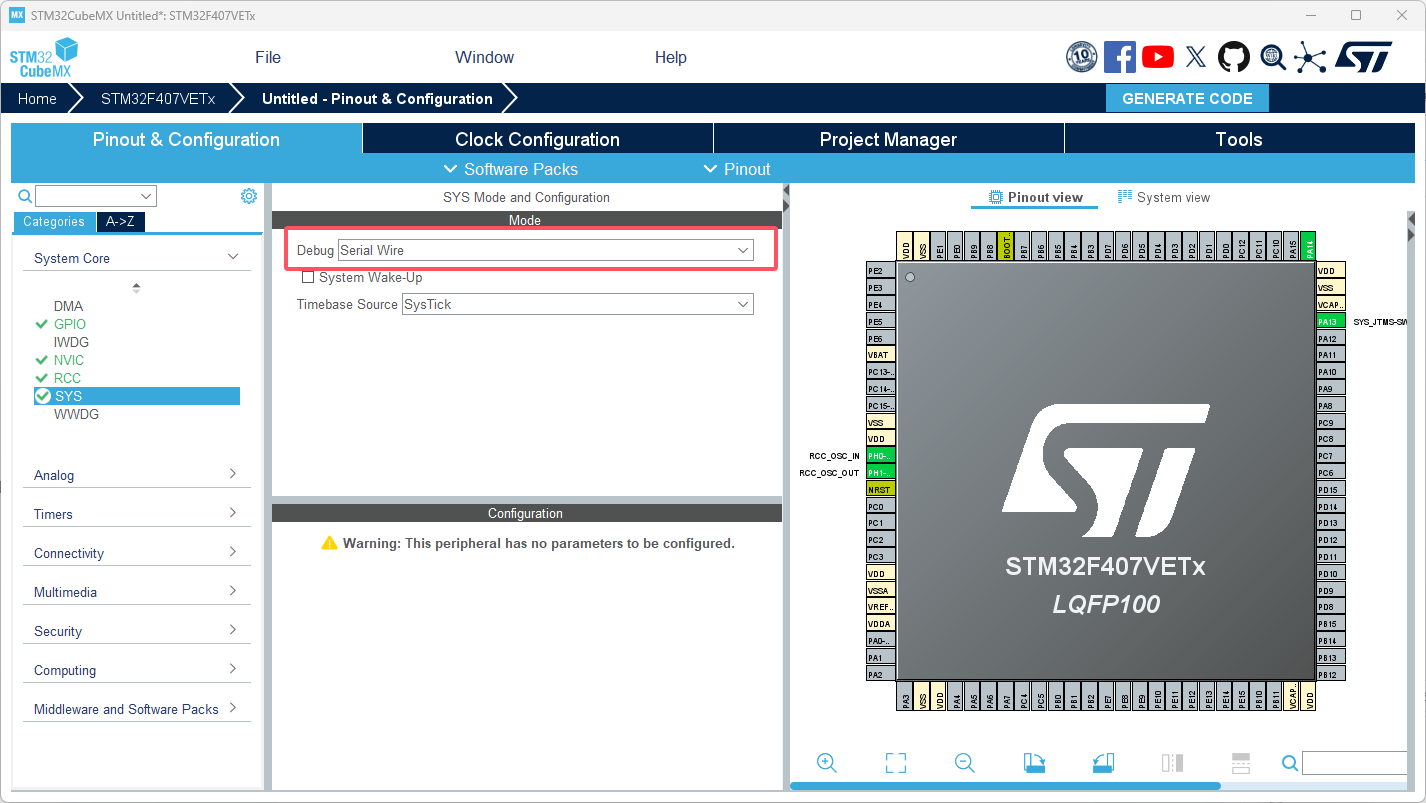The width and height of the screenshot is (1426, 803).
Task: Click the sort arrows above DMA
Action: (136, 288)
